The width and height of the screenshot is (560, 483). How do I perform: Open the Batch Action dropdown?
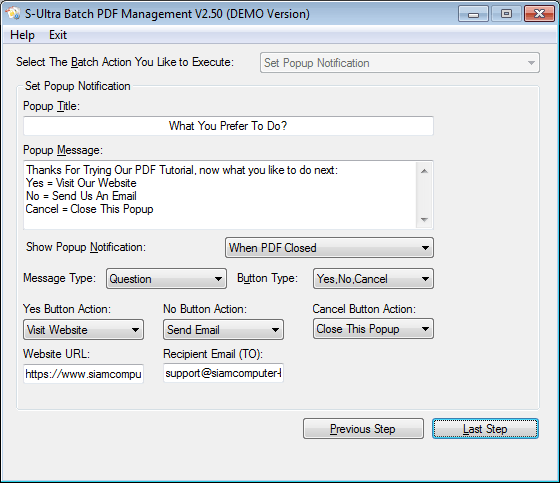[400, 63]
